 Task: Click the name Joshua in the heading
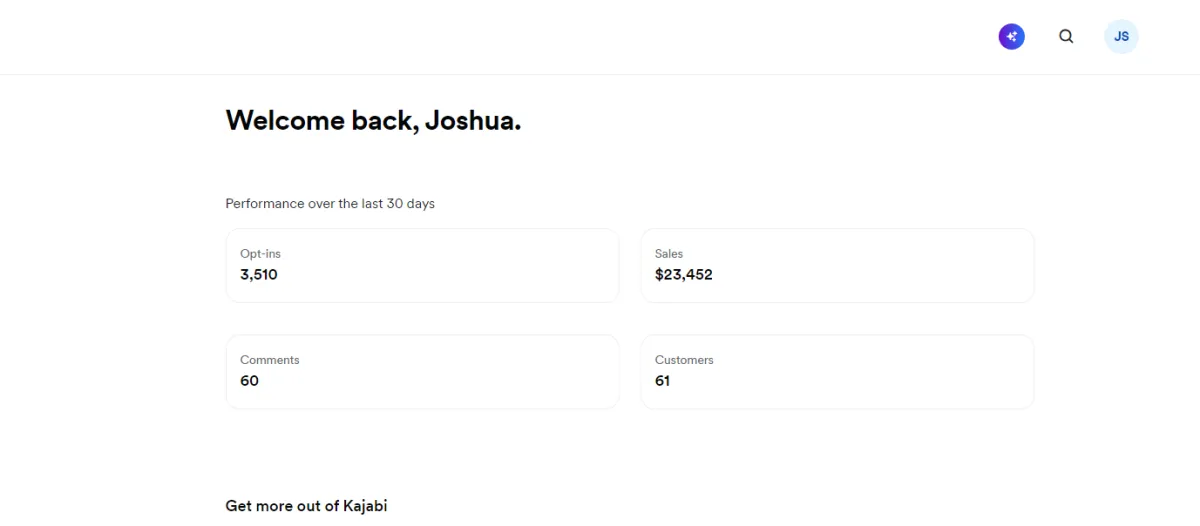(470, 121)
